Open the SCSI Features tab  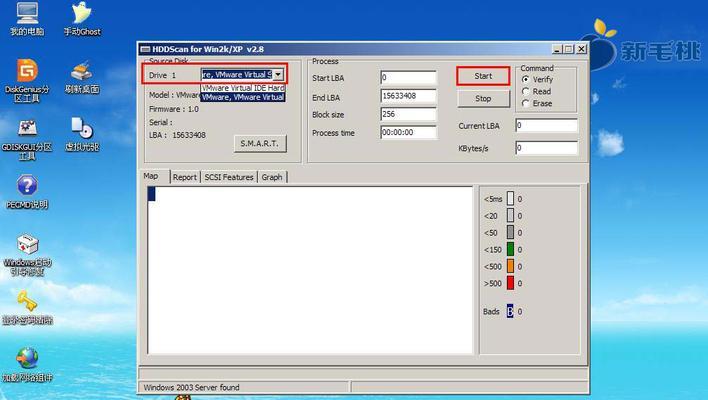coord(229,177)
